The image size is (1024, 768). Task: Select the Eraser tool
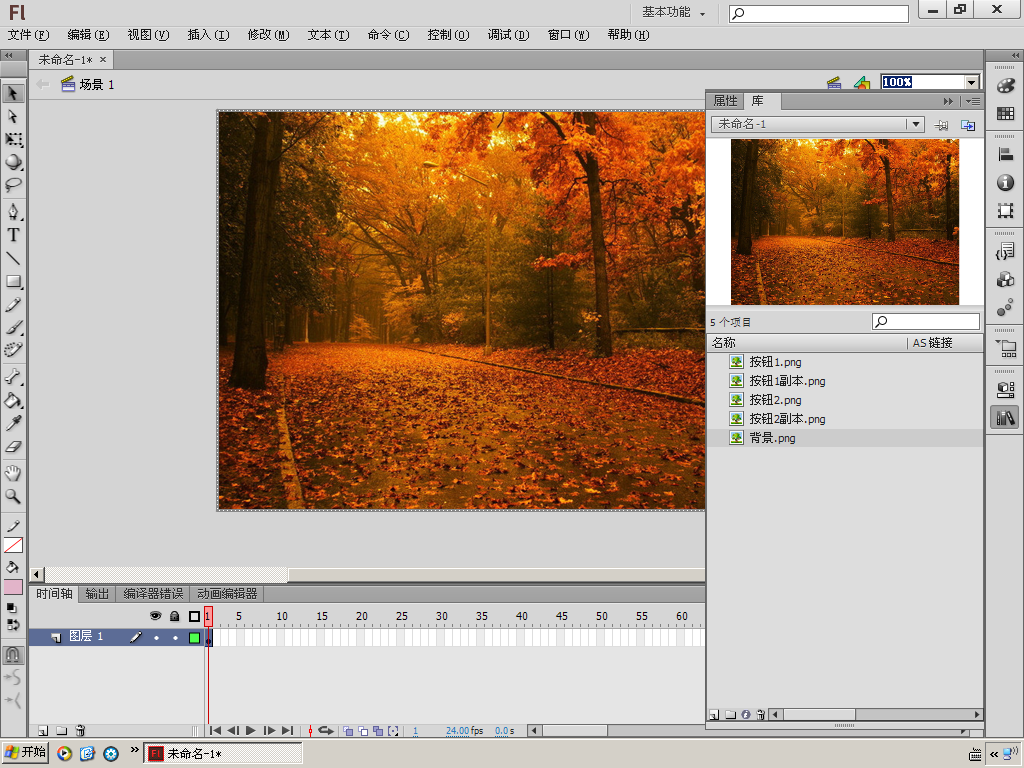(12, 447)
